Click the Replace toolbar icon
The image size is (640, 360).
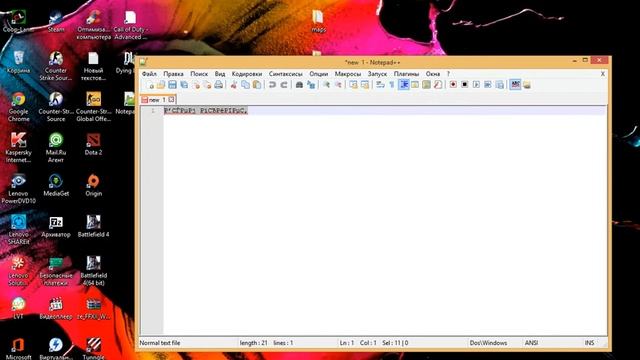(311, 85)
